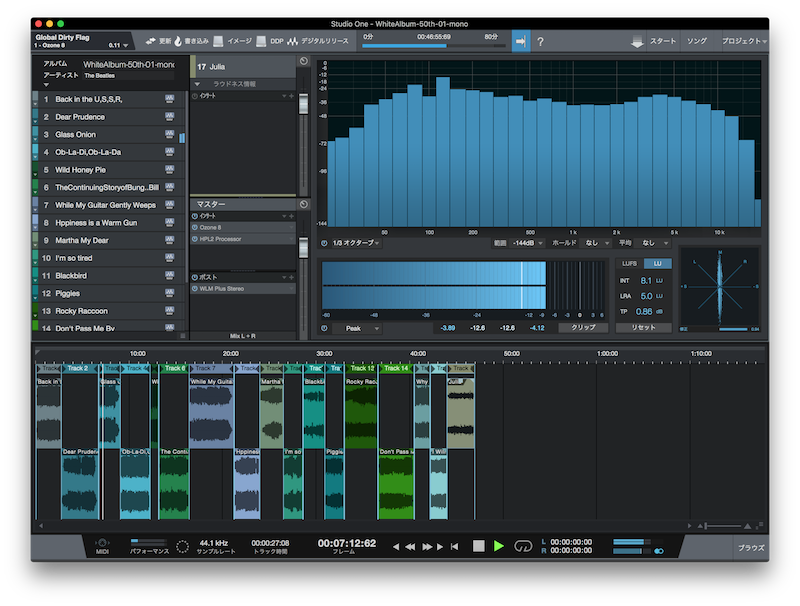Image resolution: width=800 pixels, height=606 pixels.
Task: Adjust the Julia track volume fader
Action: pos(304,104)
